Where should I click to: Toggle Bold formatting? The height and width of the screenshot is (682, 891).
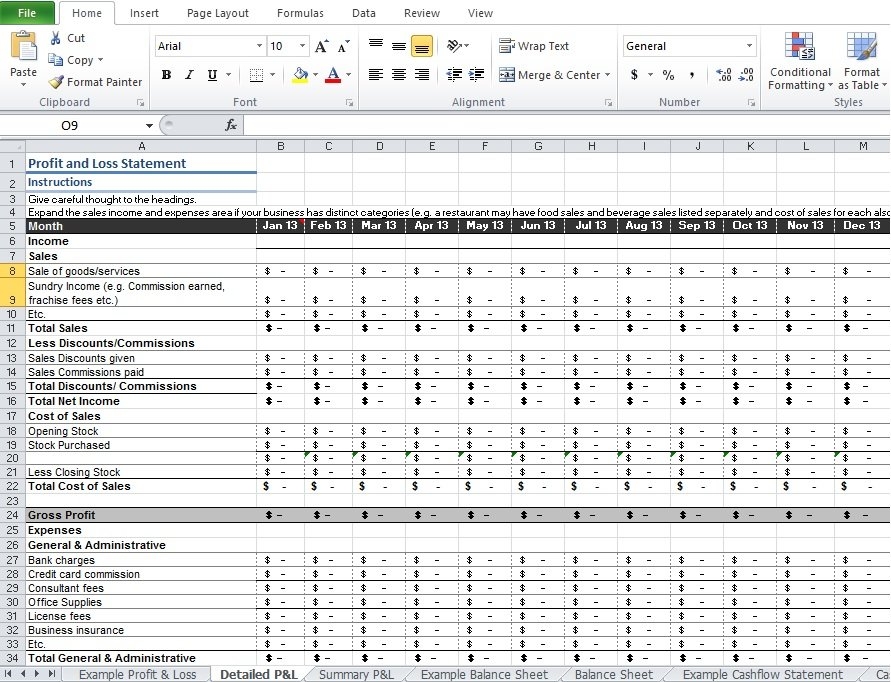[x=166, y=74]
